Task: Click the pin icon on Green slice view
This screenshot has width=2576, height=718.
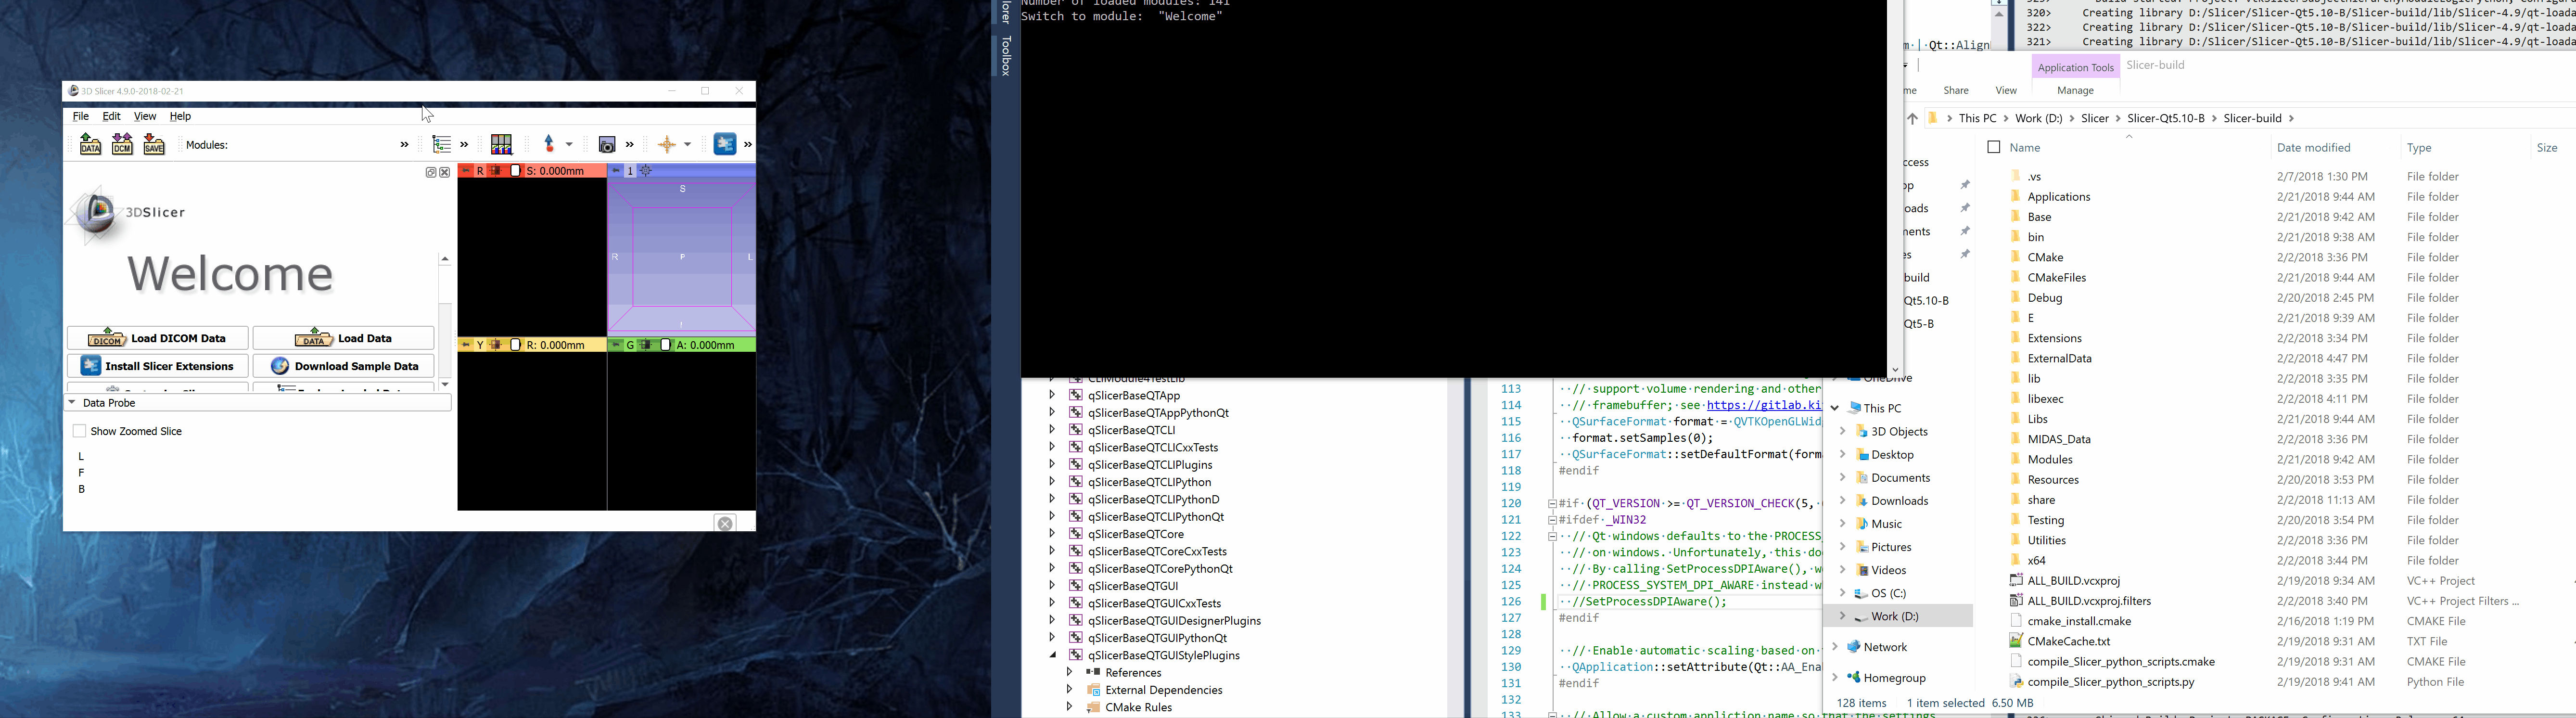Action: 616,345
